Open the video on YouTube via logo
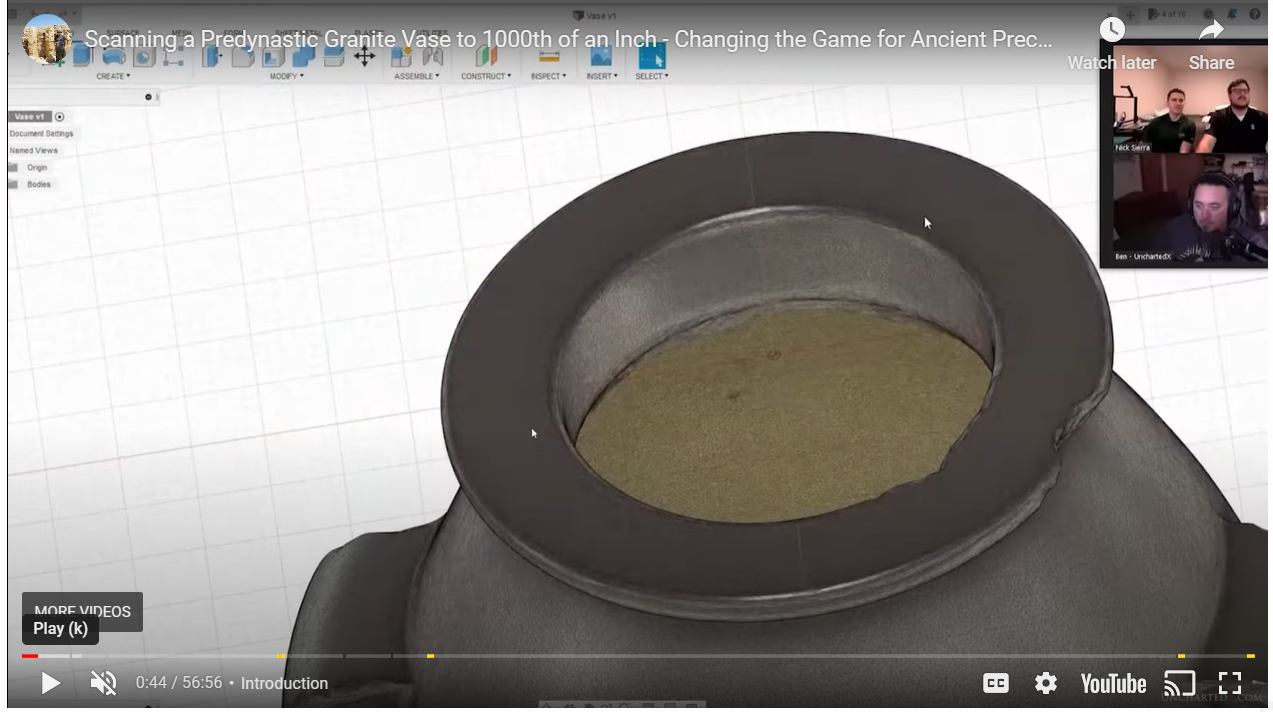The height and width of the screenshot is (712, 1273). (x=1113, y=683)
